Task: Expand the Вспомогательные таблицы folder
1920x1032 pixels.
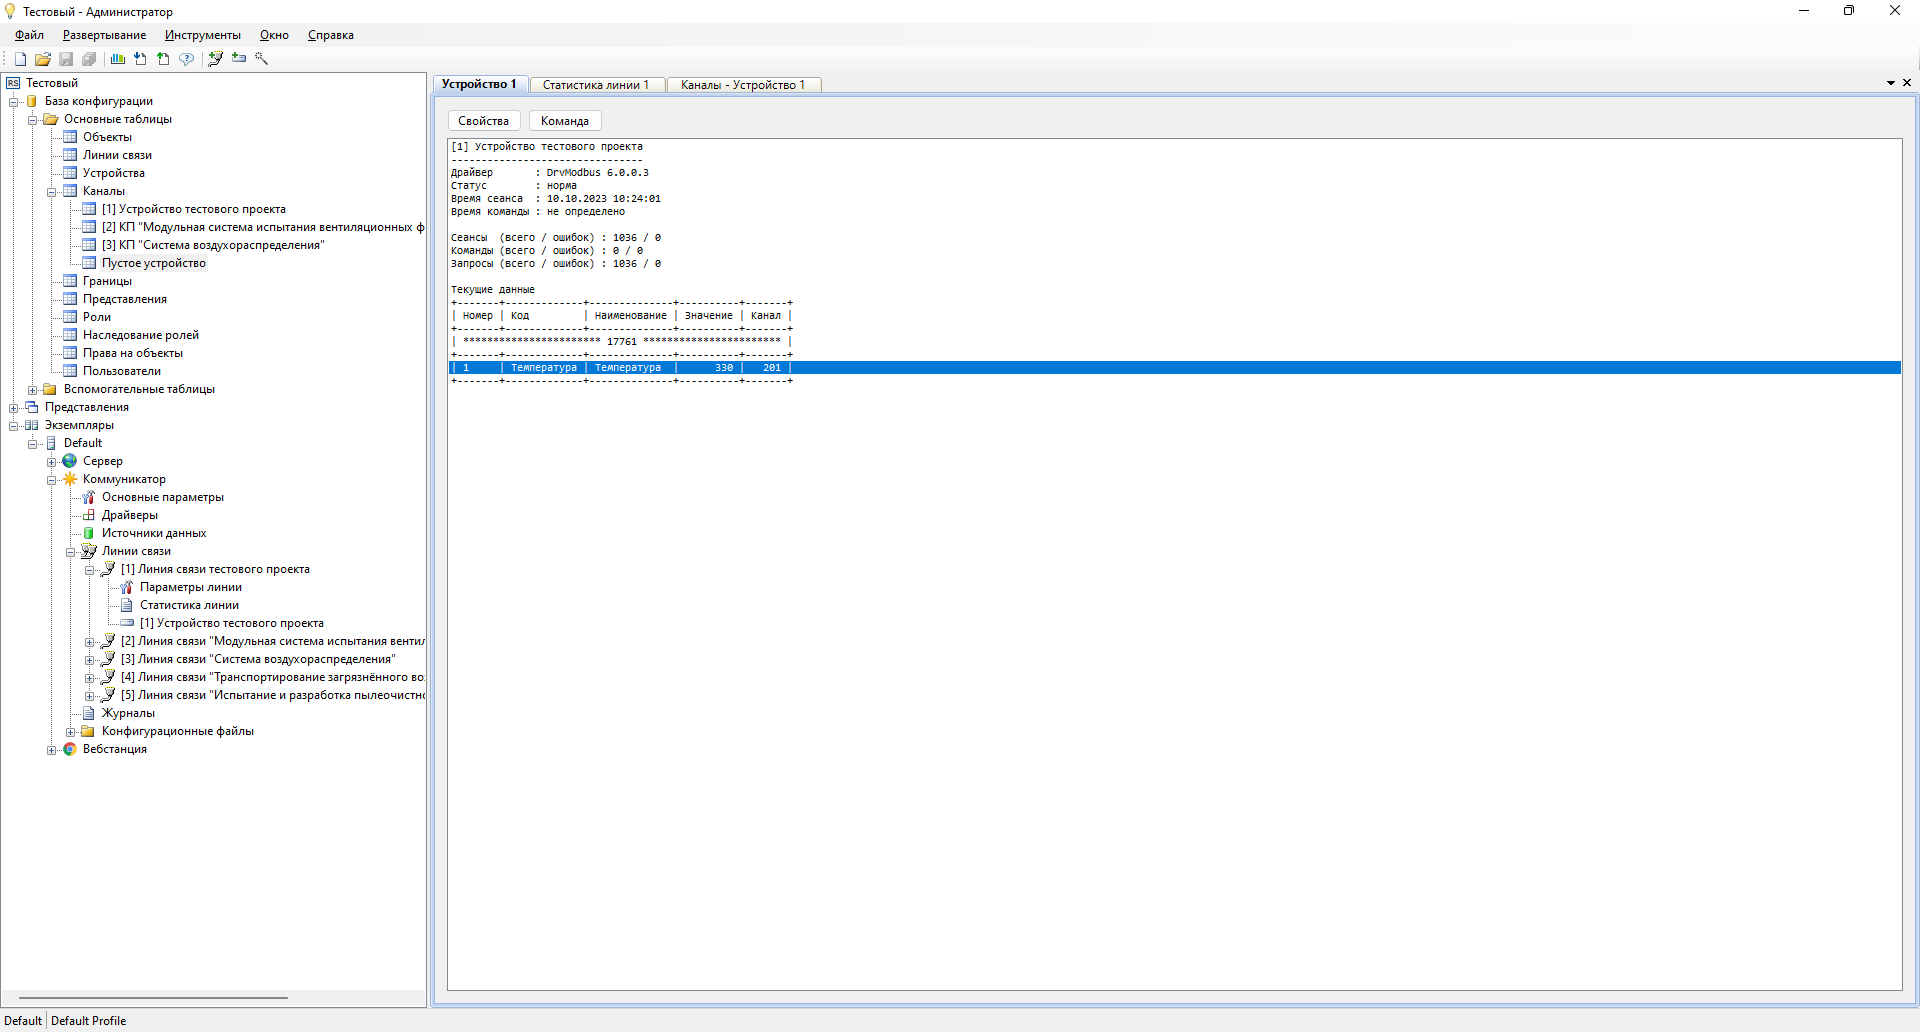Action: [x=32, y=390]
